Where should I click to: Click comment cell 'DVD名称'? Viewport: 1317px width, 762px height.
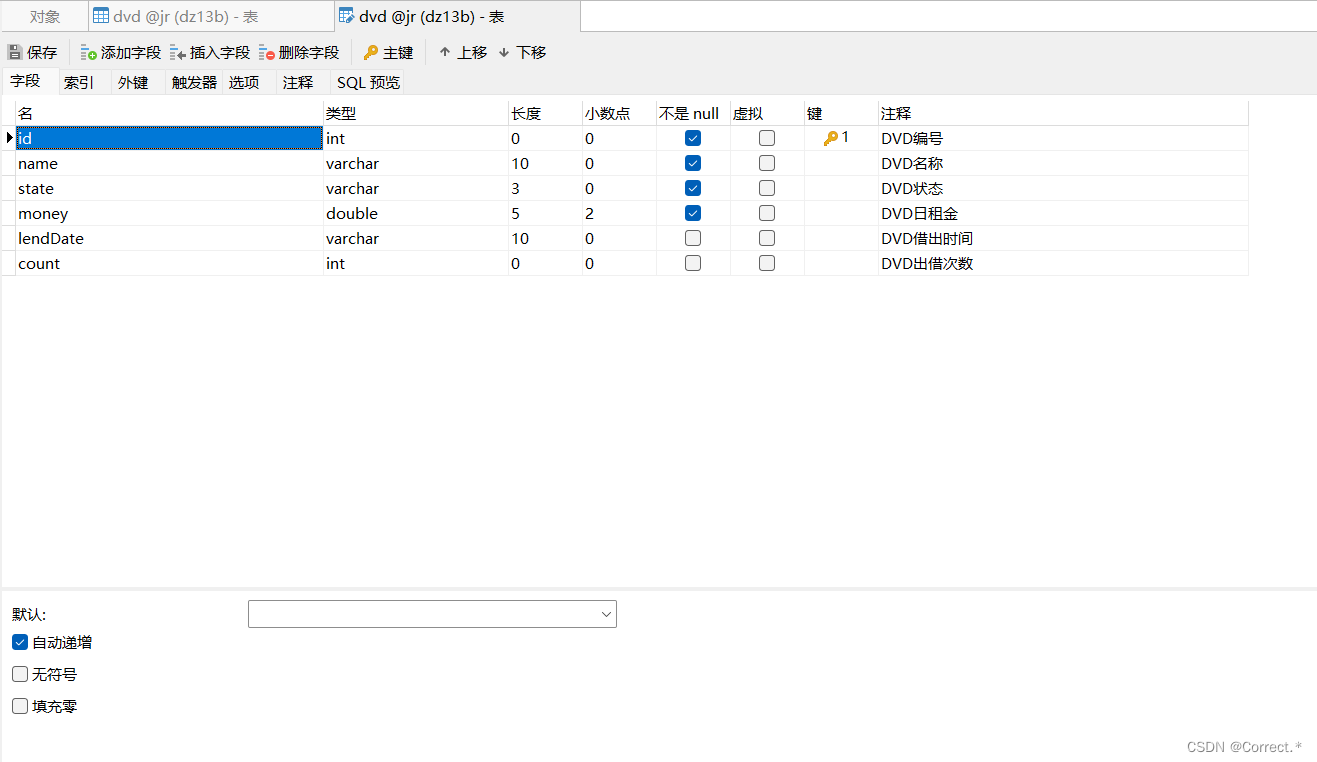(1063, 163)
